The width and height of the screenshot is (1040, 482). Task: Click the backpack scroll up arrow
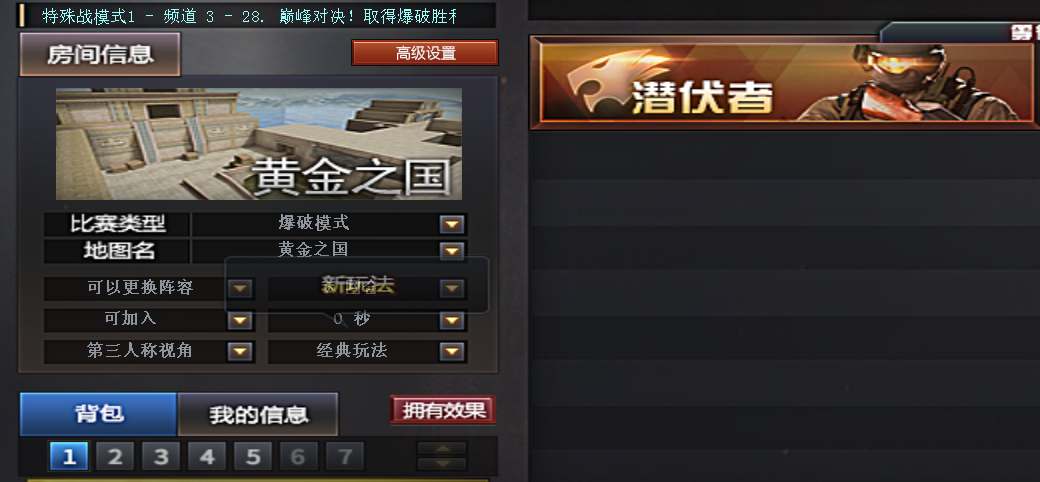[442, 449]
